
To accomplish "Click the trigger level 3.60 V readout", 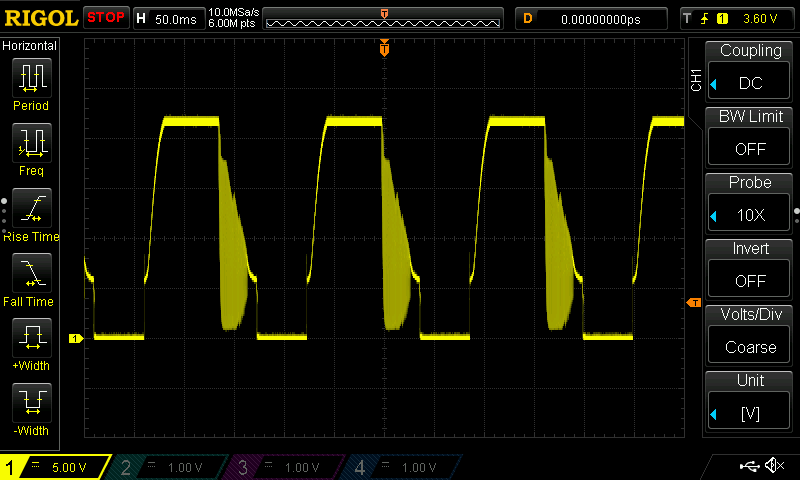I will (760, 19).
